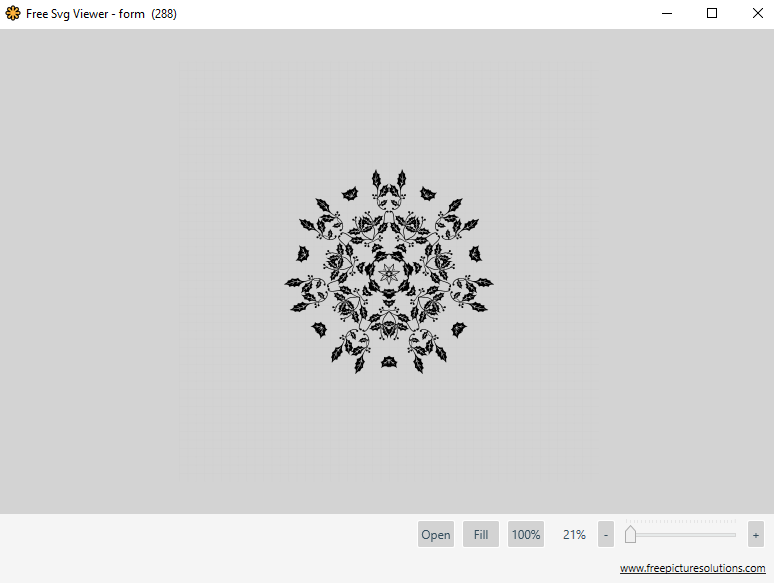Click the far right end of the zoom slider

coord(734,535)
